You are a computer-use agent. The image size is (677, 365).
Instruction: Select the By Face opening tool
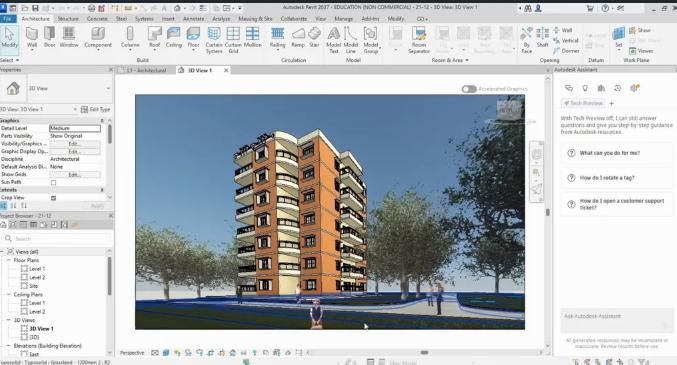(526, 40)
